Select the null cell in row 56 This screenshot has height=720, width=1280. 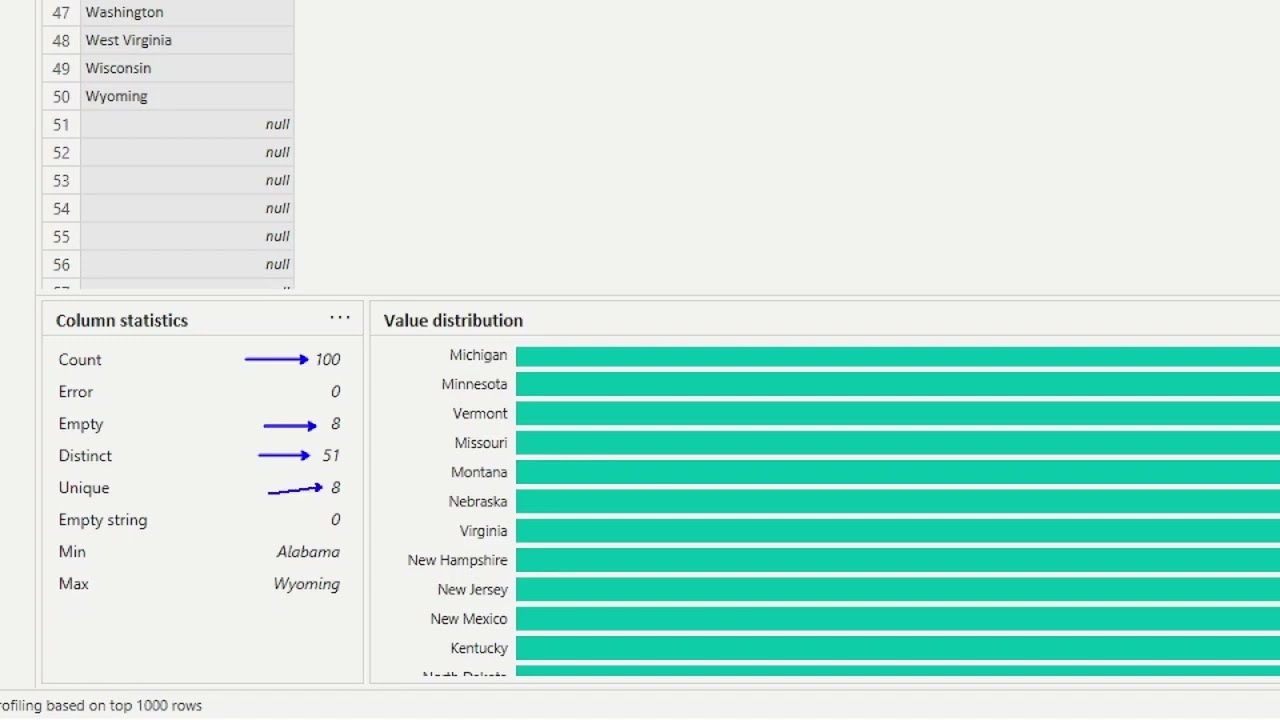tap(188, 264)
